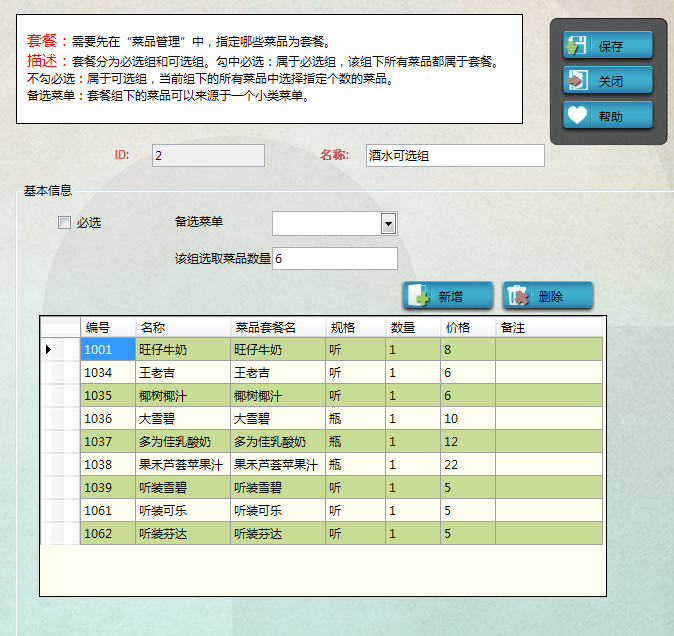Click the 该组选取菜品数量 input field

[335, 258]
